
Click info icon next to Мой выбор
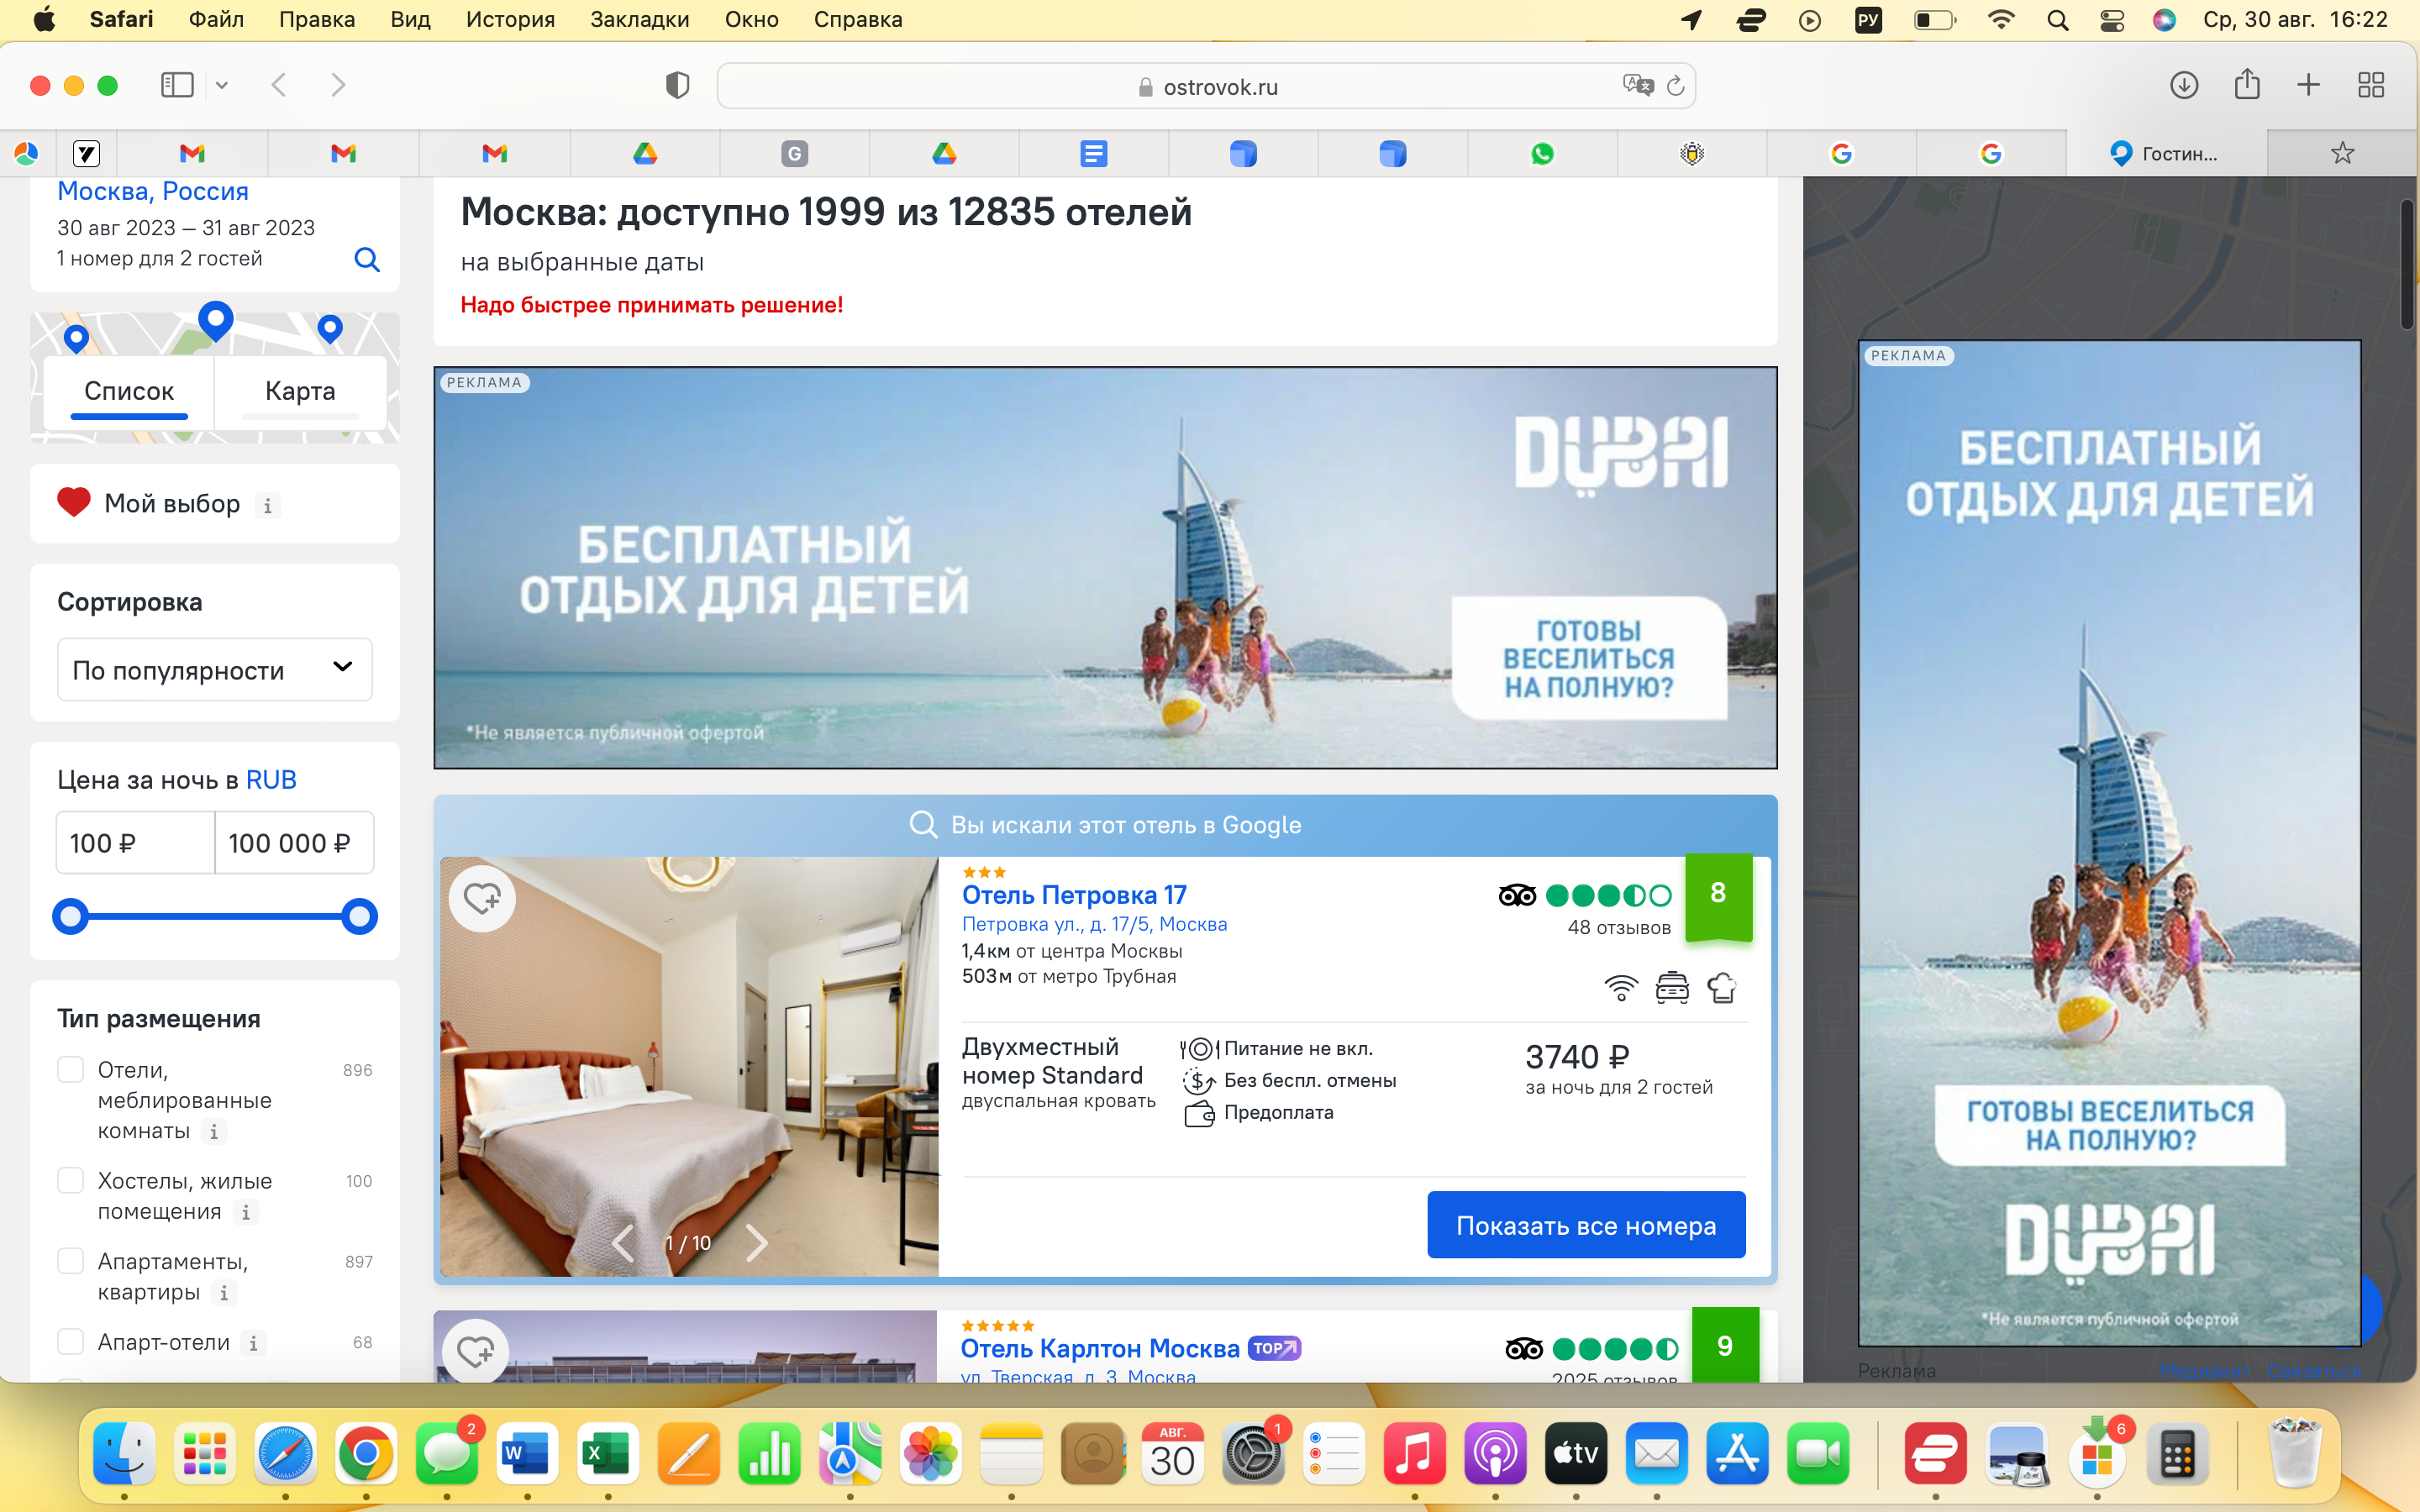pyautogui.click(x=267, y=505)
